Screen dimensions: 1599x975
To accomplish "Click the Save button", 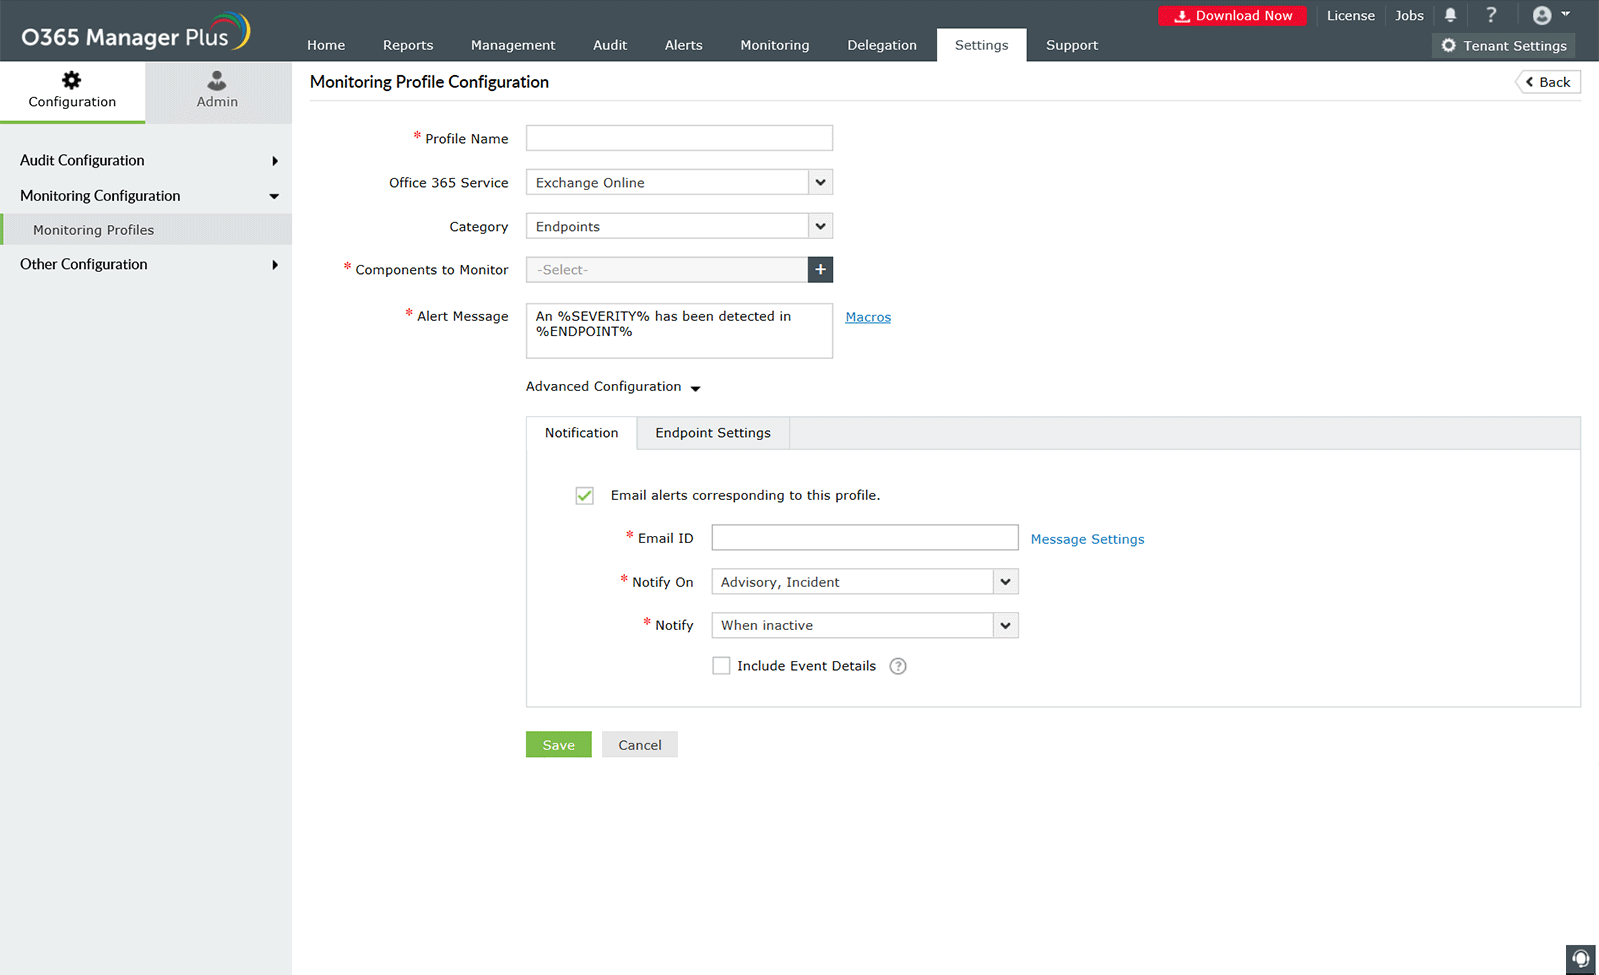I will pos(559,745).
